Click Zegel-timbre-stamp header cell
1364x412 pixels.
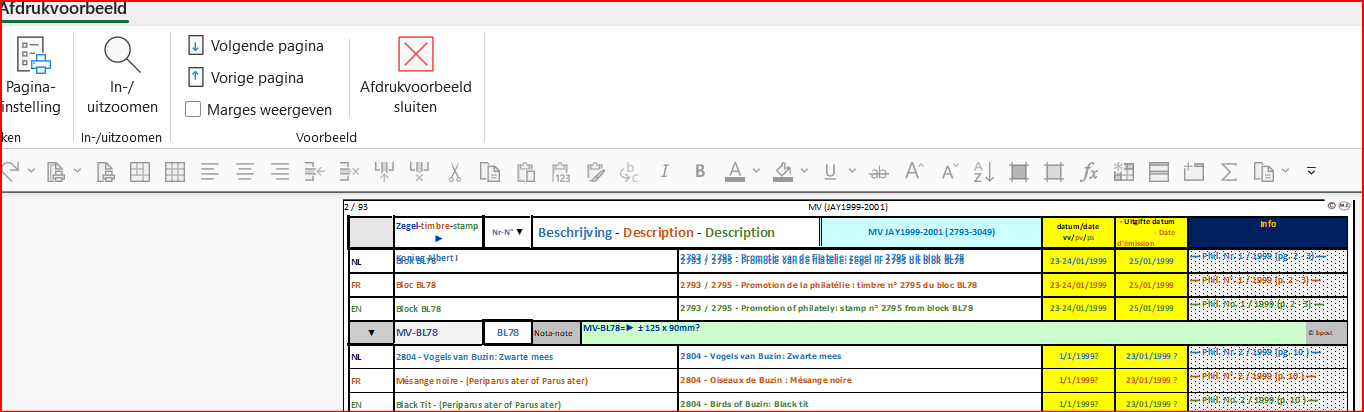click(438, 232)
